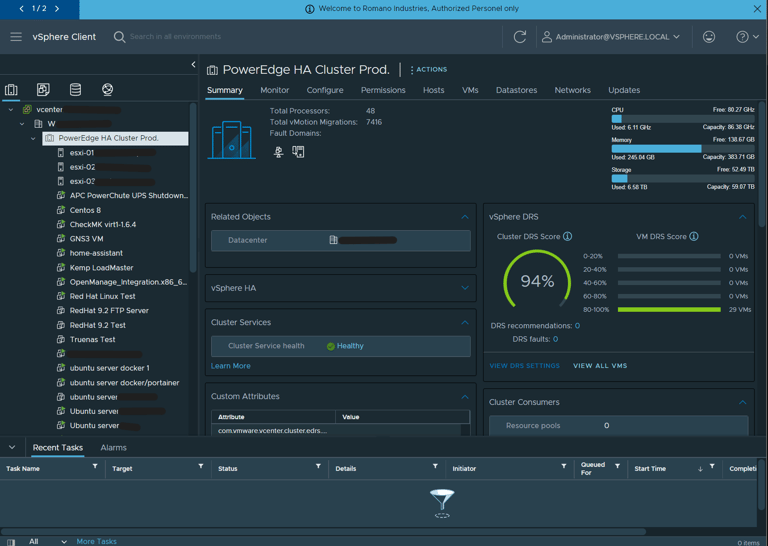Expand the vSphere HA panel
The height and width of the screenshot is (546, 768).
465,288
